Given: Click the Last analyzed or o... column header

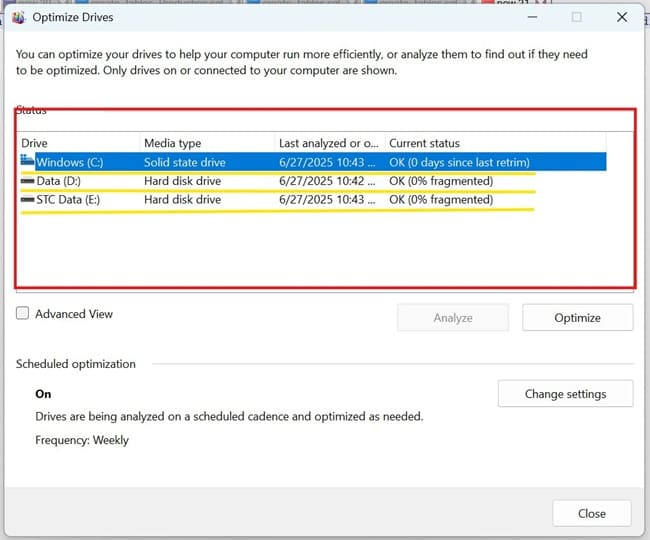Looking at the screenshot, I should 330,143.
